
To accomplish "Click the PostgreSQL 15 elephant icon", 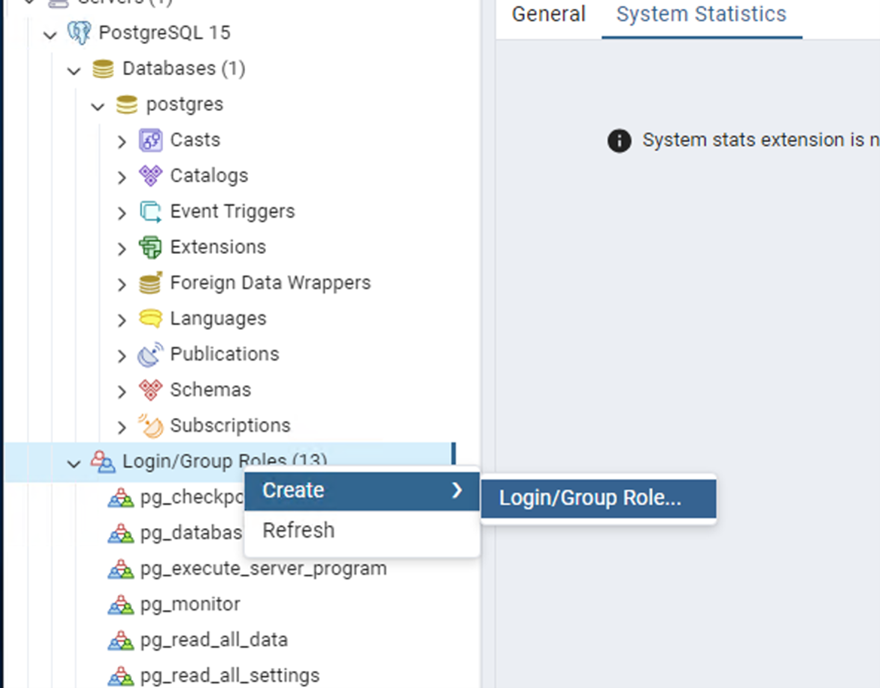I will tap(79, 33).
